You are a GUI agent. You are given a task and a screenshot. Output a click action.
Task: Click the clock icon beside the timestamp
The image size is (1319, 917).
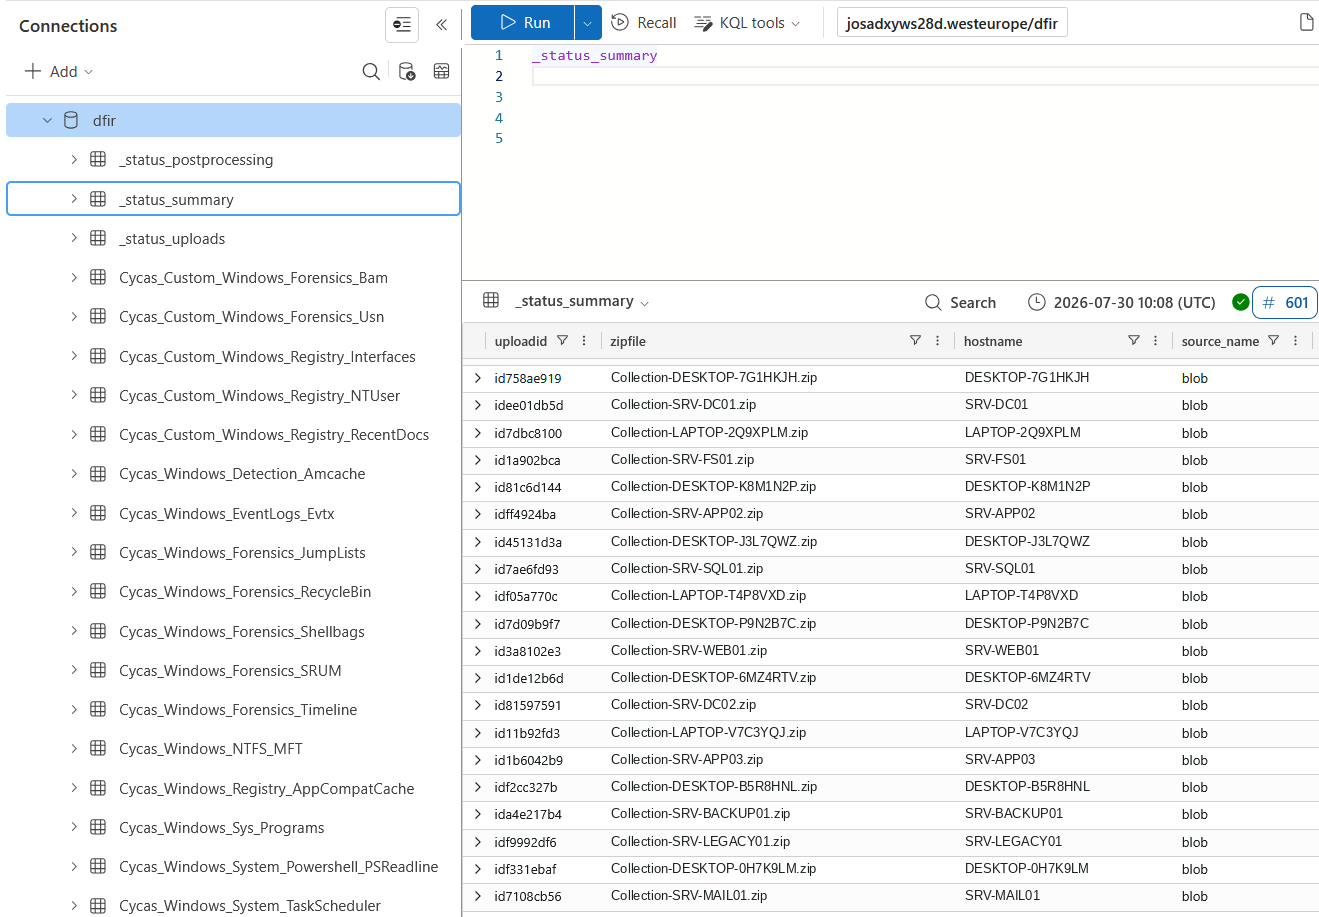tap(1037, 302)
